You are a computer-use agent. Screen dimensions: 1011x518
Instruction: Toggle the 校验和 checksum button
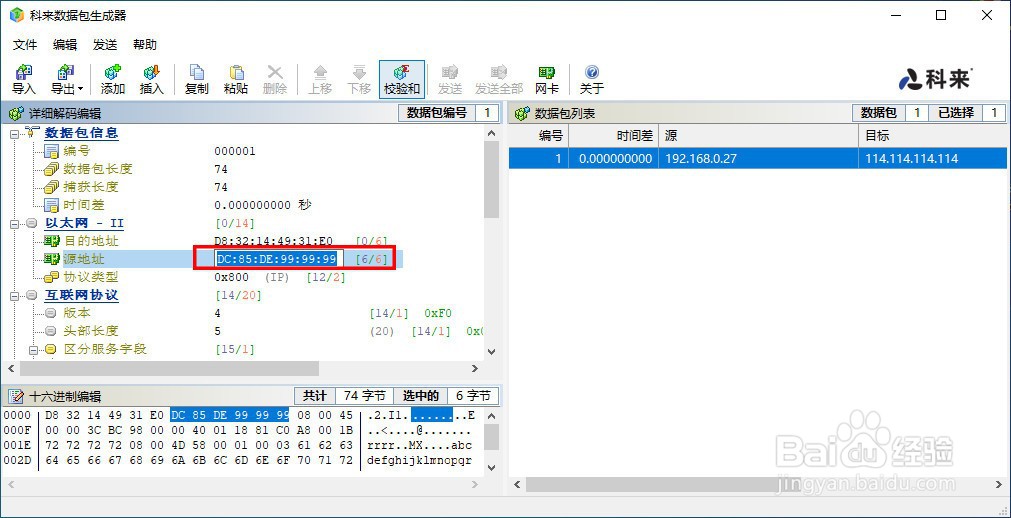click(x=402, y=79)
